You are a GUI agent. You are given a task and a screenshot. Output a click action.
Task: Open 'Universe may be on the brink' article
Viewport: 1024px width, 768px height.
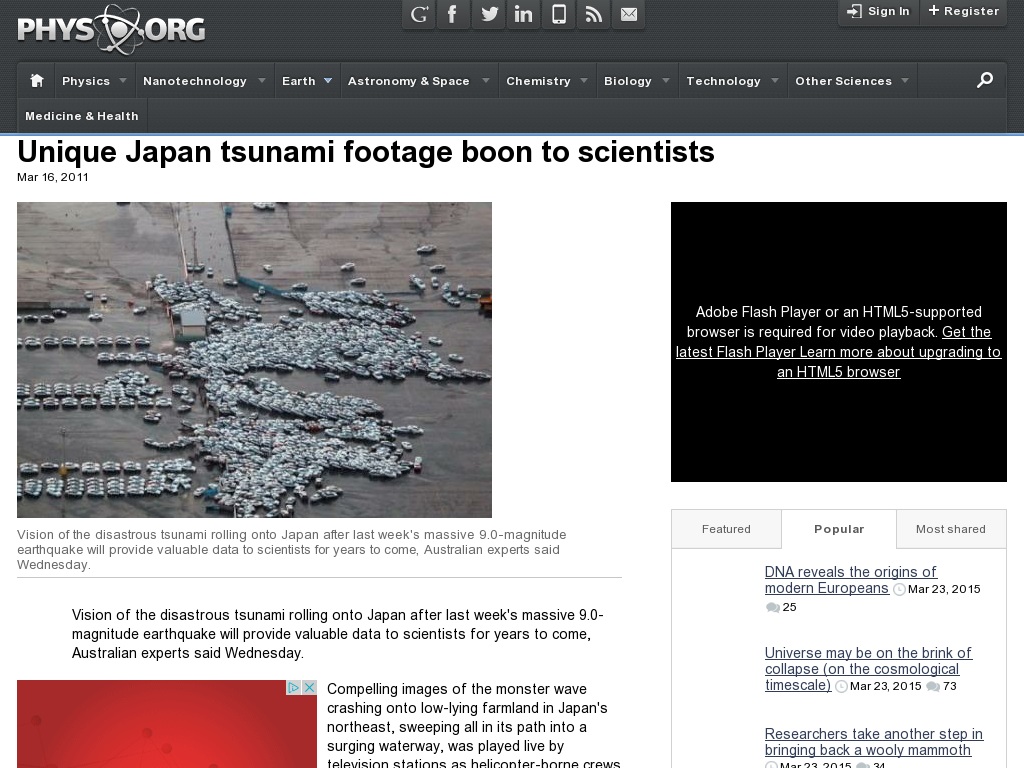tap(868, 669)
